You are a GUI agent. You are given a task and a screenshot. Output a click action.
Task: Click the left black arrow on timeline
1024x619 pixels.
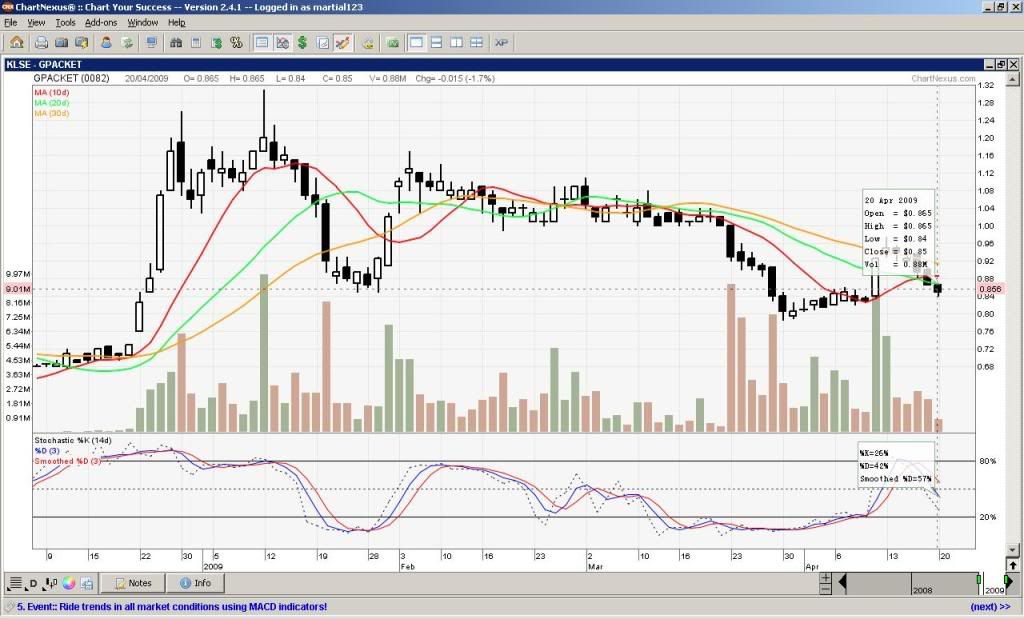point(842,583)
